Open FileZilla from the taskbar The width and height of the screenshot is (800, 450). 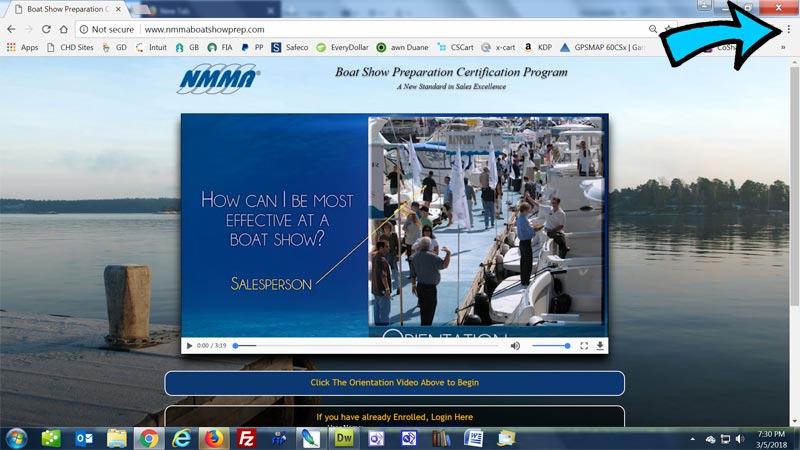pos(246,438)
